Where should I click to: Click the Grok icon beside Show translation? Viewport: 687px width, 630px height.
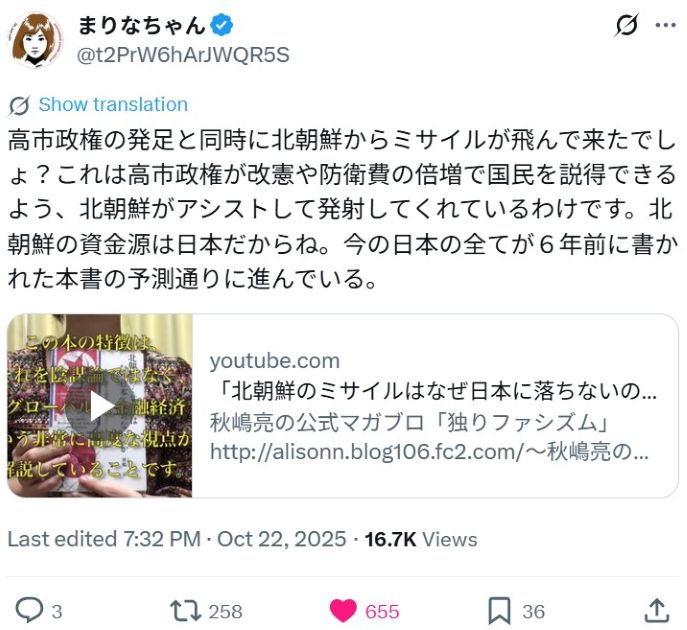[x=19, y=105]
